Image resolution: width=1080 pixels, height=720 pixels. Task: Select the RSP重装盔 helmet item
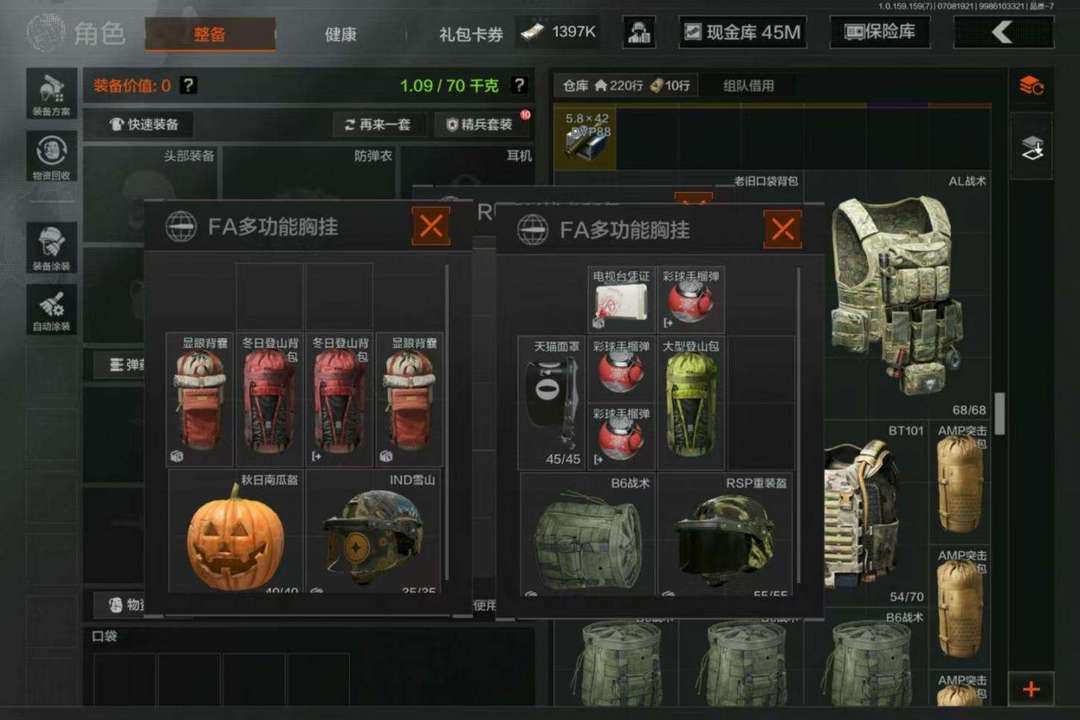click(x=725, y=535)
